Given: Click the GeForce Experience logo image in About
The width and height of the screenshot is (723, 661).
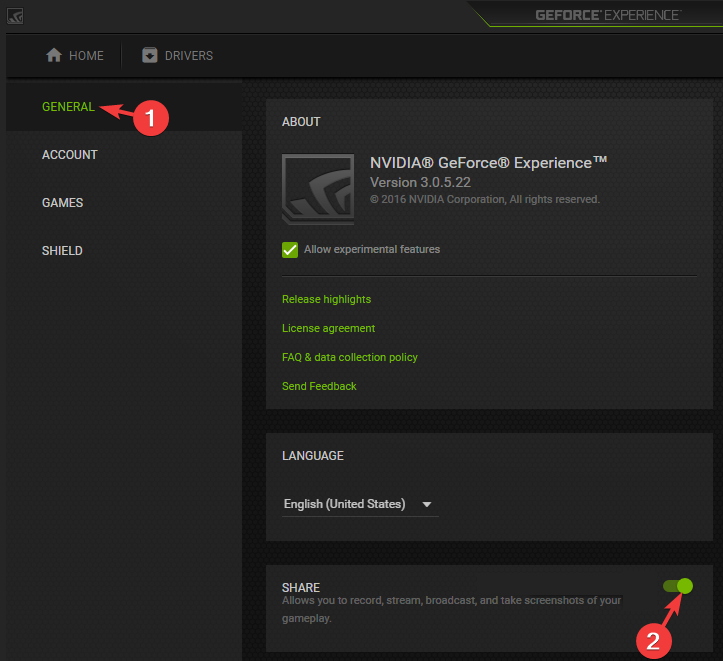Looking at the screenshot, I should click(x=318, y=189).
